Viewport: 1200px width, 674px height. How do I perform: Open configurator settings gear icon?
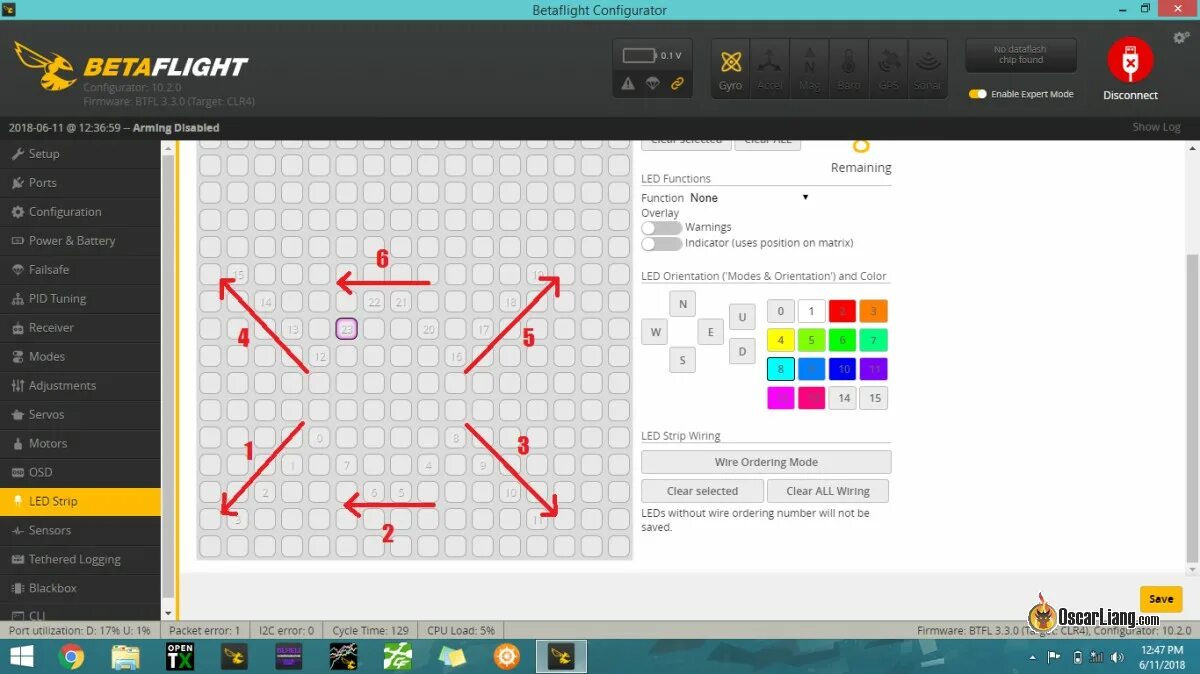(1181, 37)
